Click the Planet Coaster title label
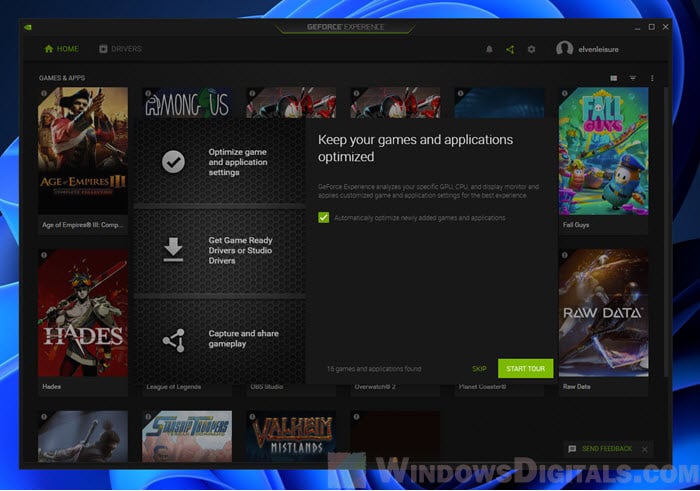The image size is (700, 491). tap(482, 387)
